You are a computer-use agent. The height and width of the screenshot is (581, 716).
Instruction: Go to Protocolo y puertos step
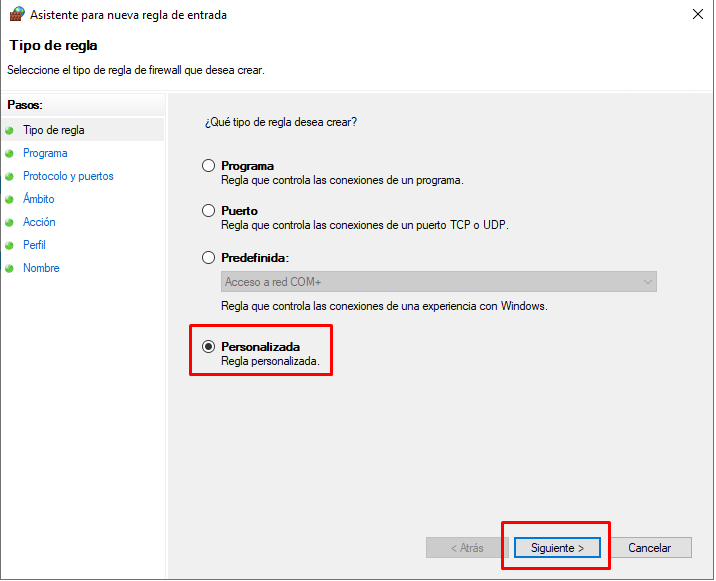68,176
